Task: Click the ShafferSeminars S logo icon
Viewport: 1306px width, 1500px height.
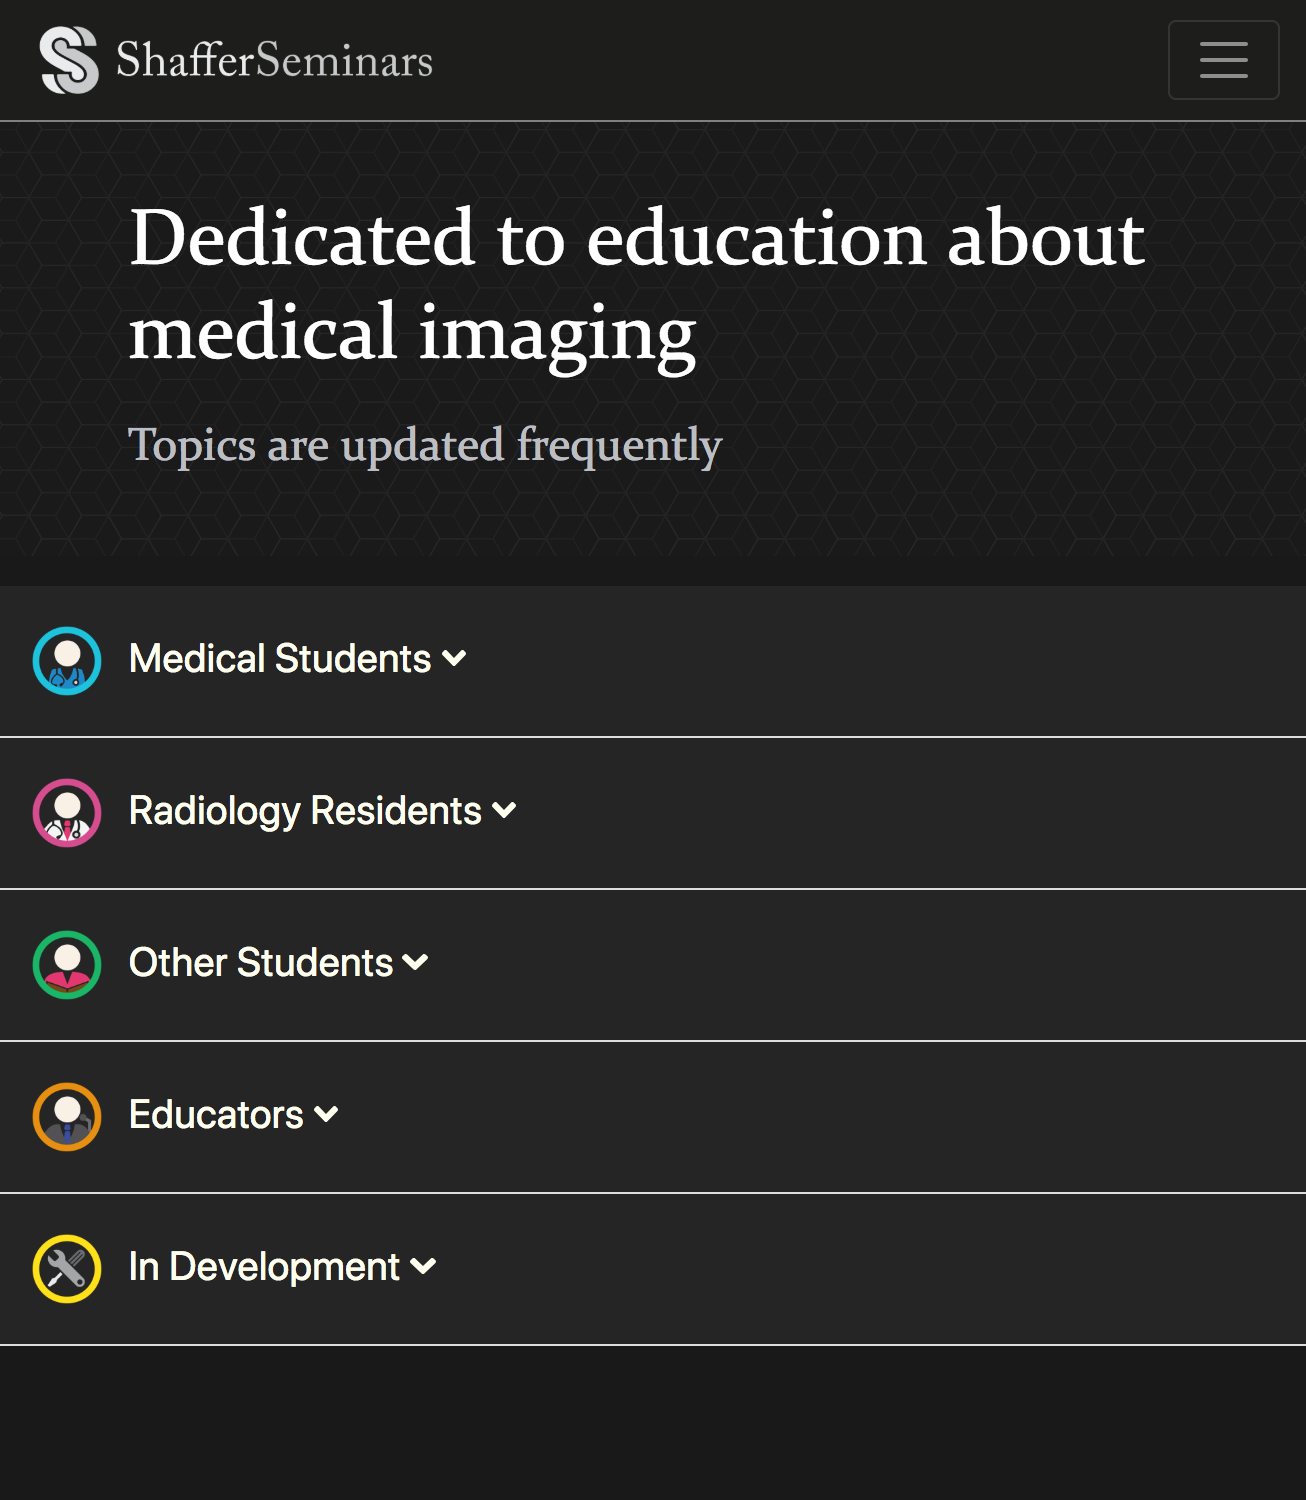Action: [x=69, y=60]
